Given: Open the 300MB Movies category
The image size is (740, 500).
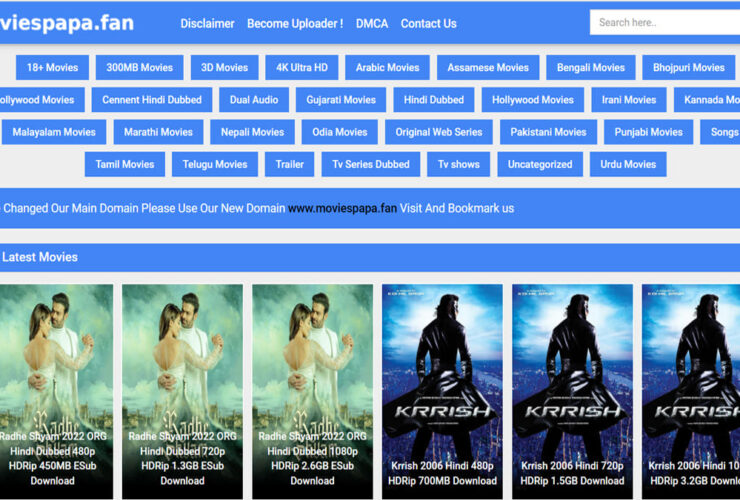Looking at the screenshot, I should (140, 68).
